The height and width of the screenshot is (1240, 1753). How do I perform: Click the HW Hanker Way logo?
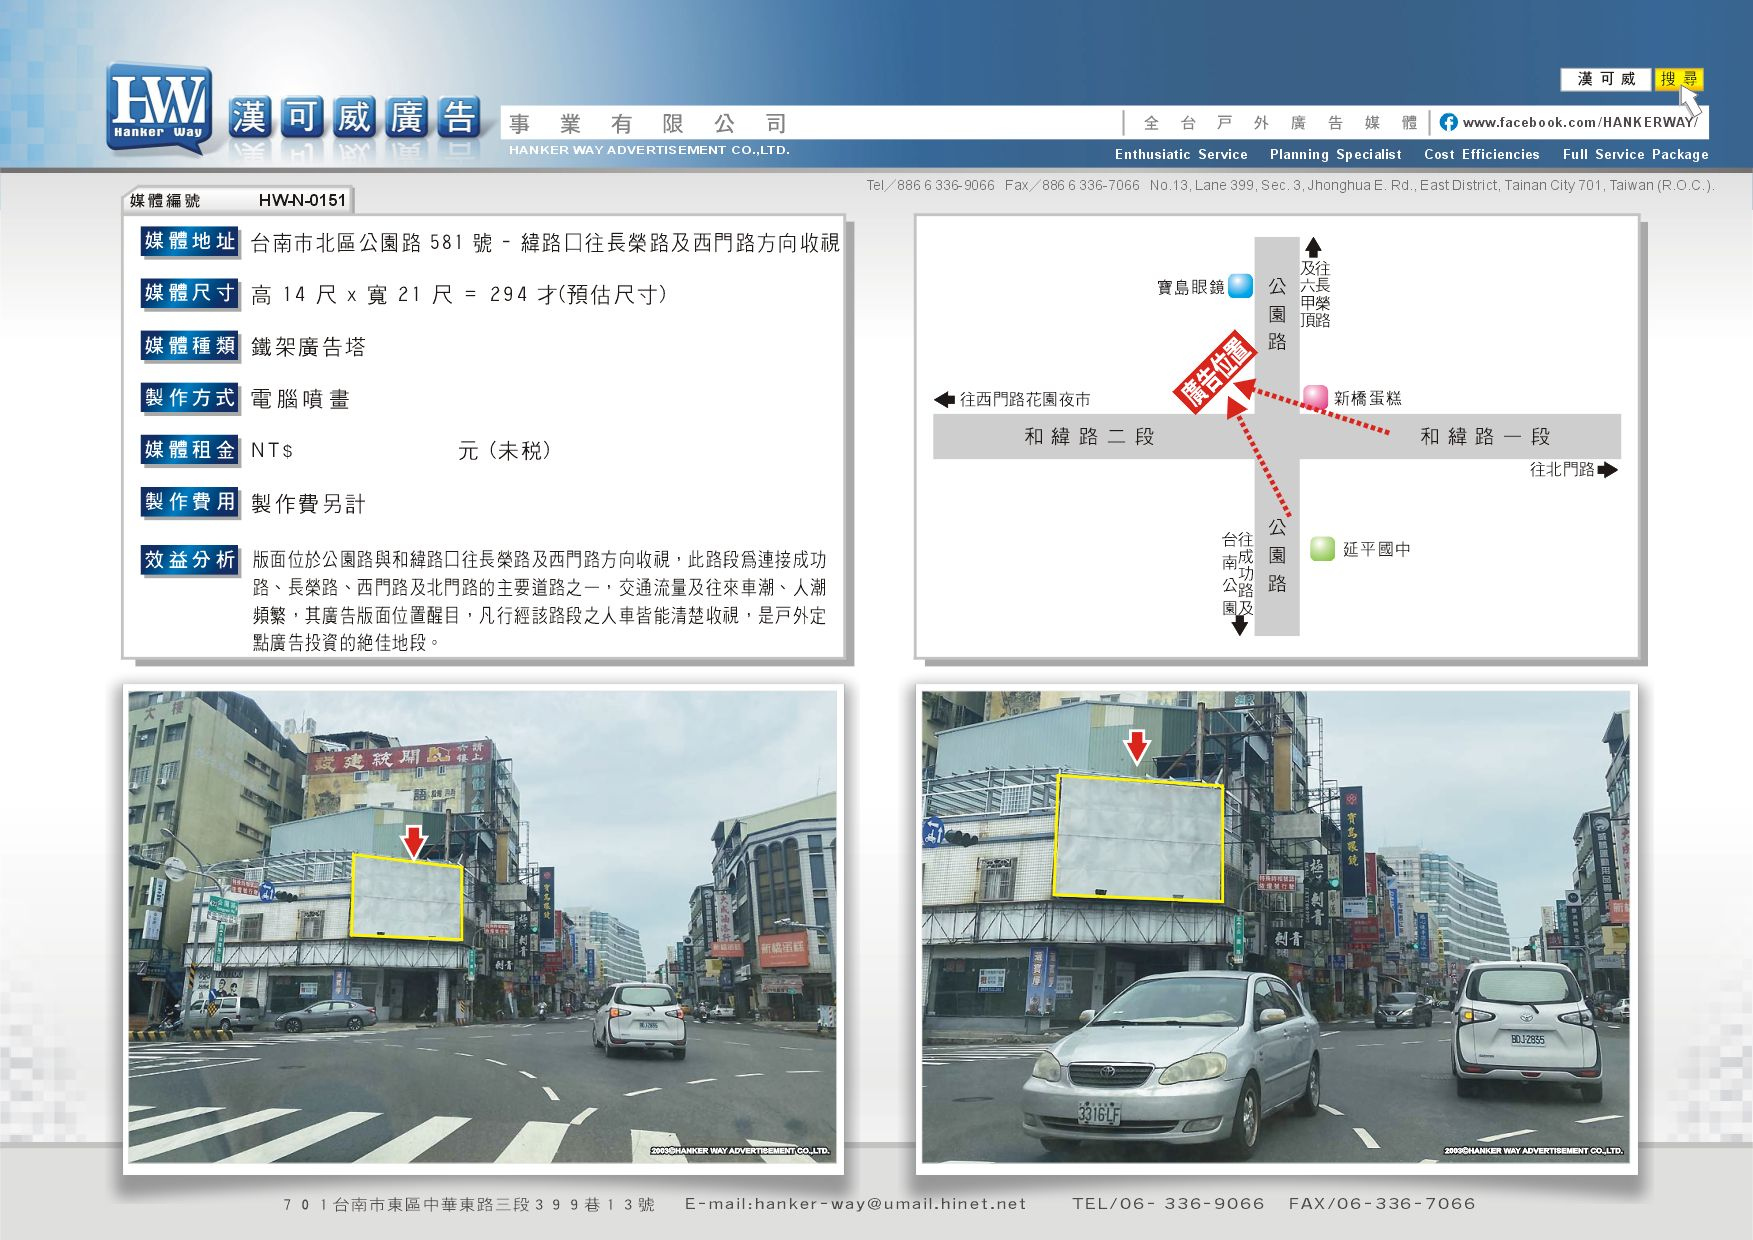point(159,109)
